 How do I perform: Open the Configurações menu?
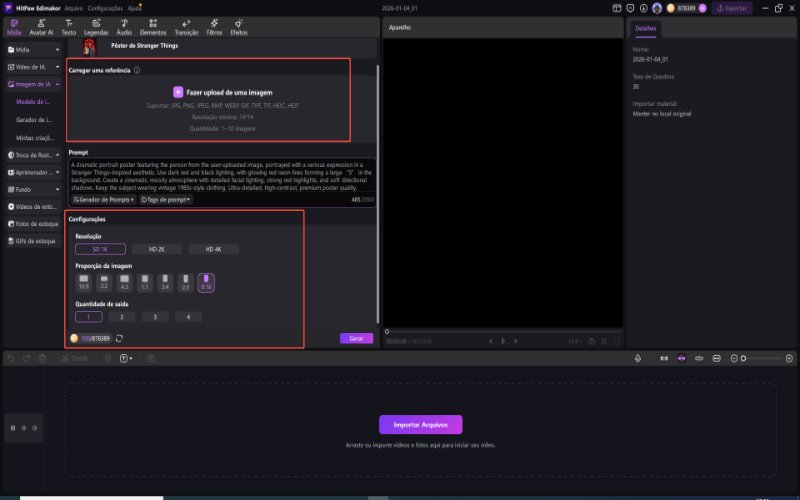[105, 8]
